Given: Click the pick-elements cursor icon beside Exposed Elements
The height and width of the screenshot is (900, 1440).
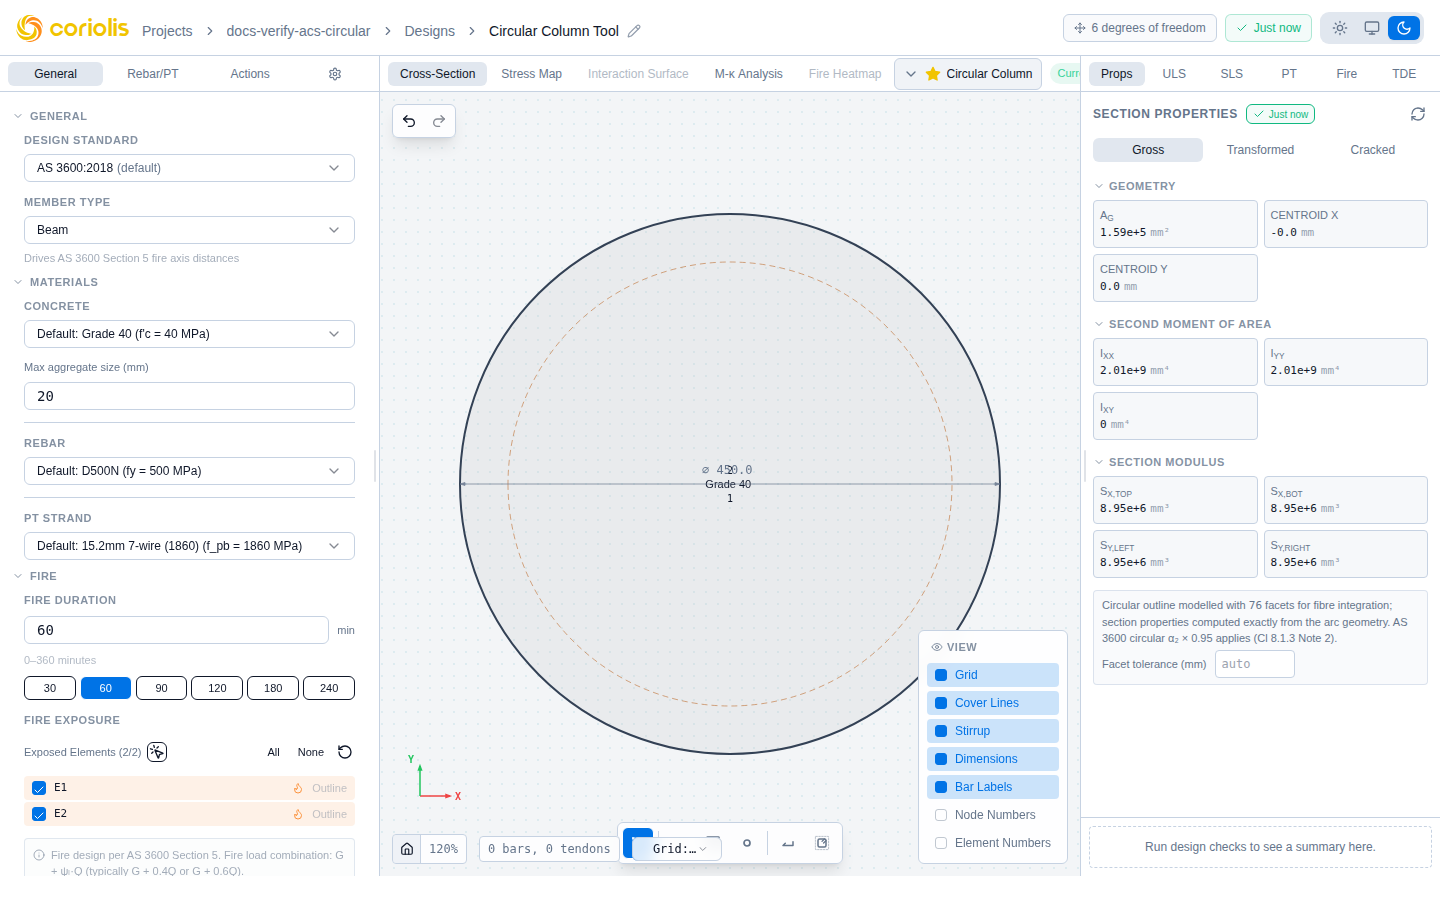Looking at the screenshot, I should click(x=157, y=752).
